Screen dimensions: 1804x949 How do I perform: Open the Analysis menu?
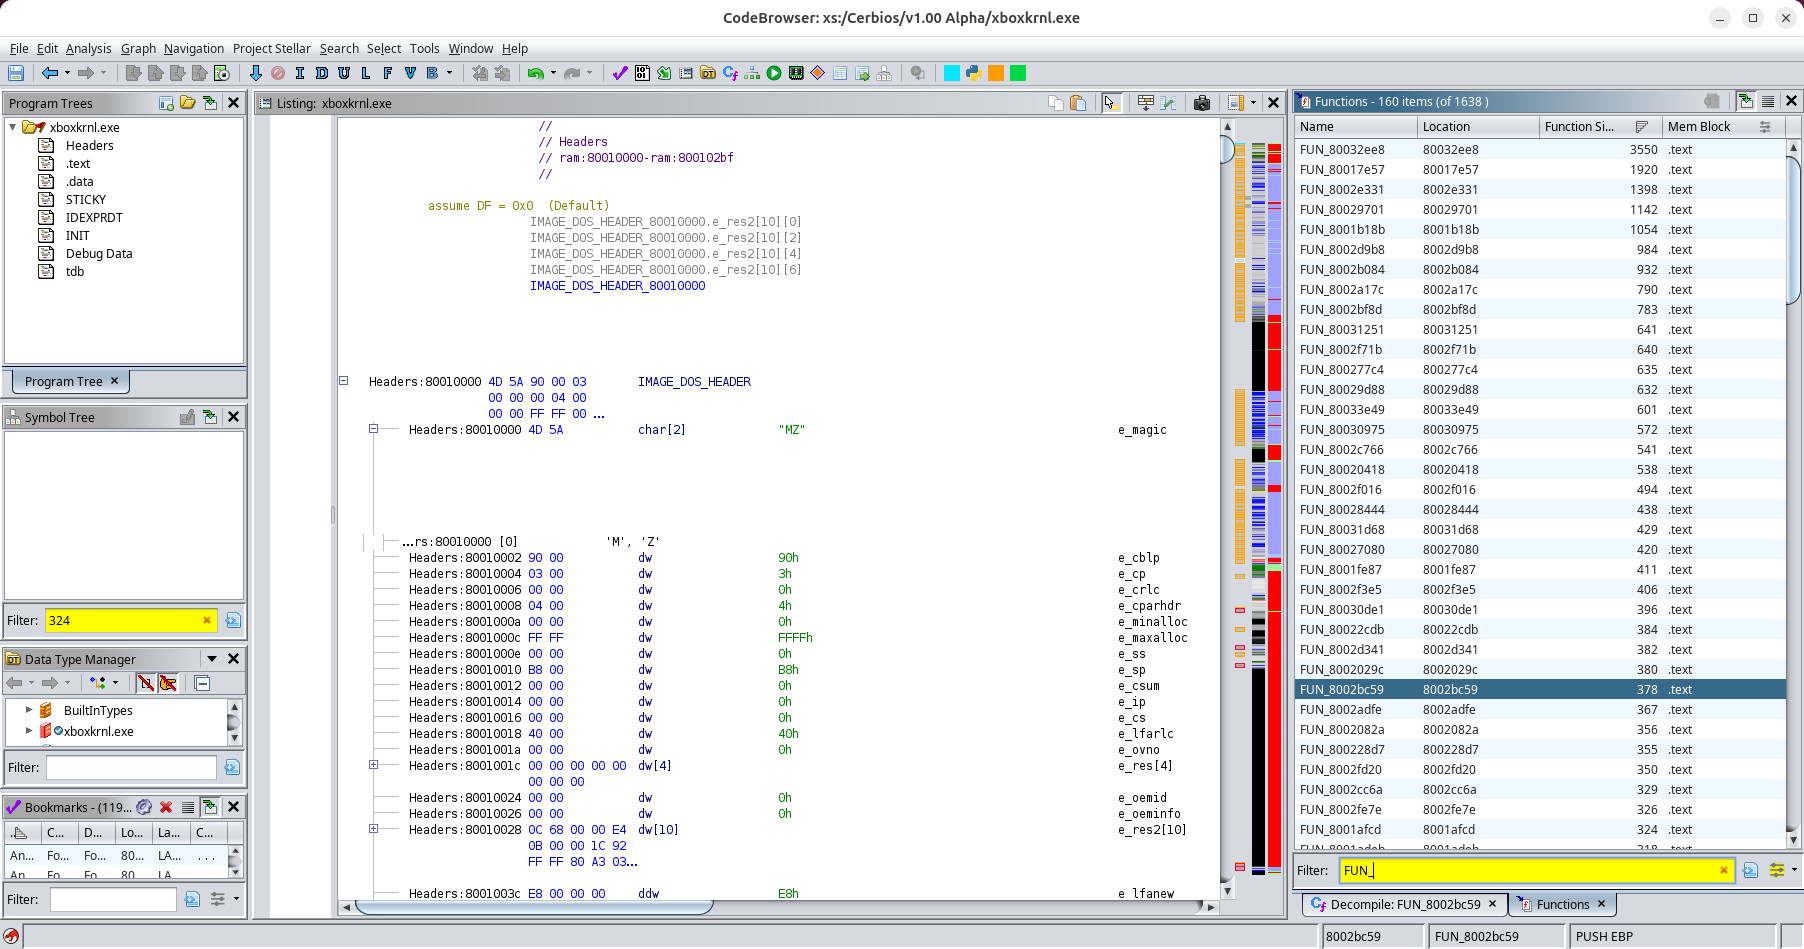(x=88, y=48)
